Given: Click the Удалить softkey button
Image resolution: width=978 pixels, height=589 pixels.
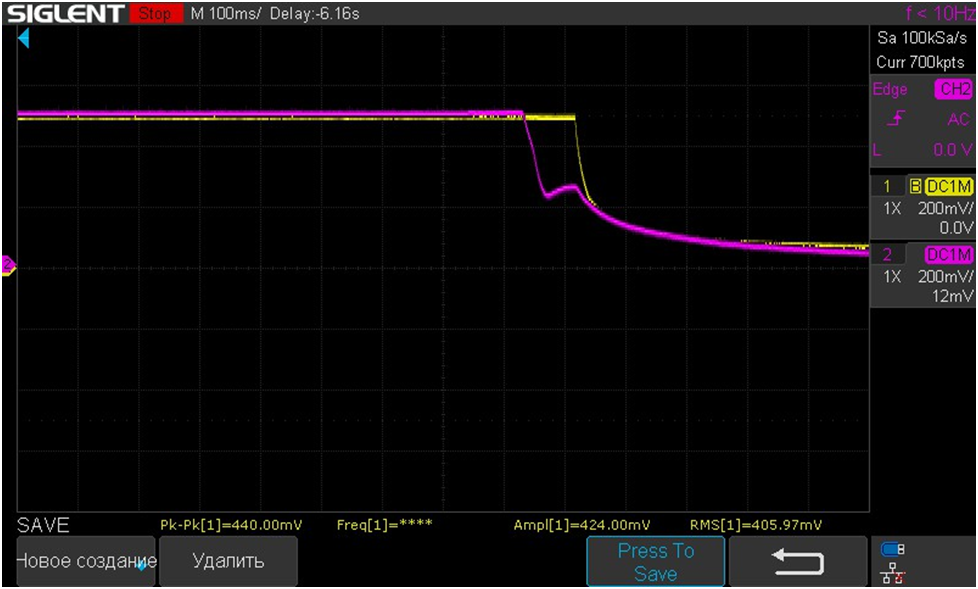Looking at the screenshot, I should (x=228, y=561).
